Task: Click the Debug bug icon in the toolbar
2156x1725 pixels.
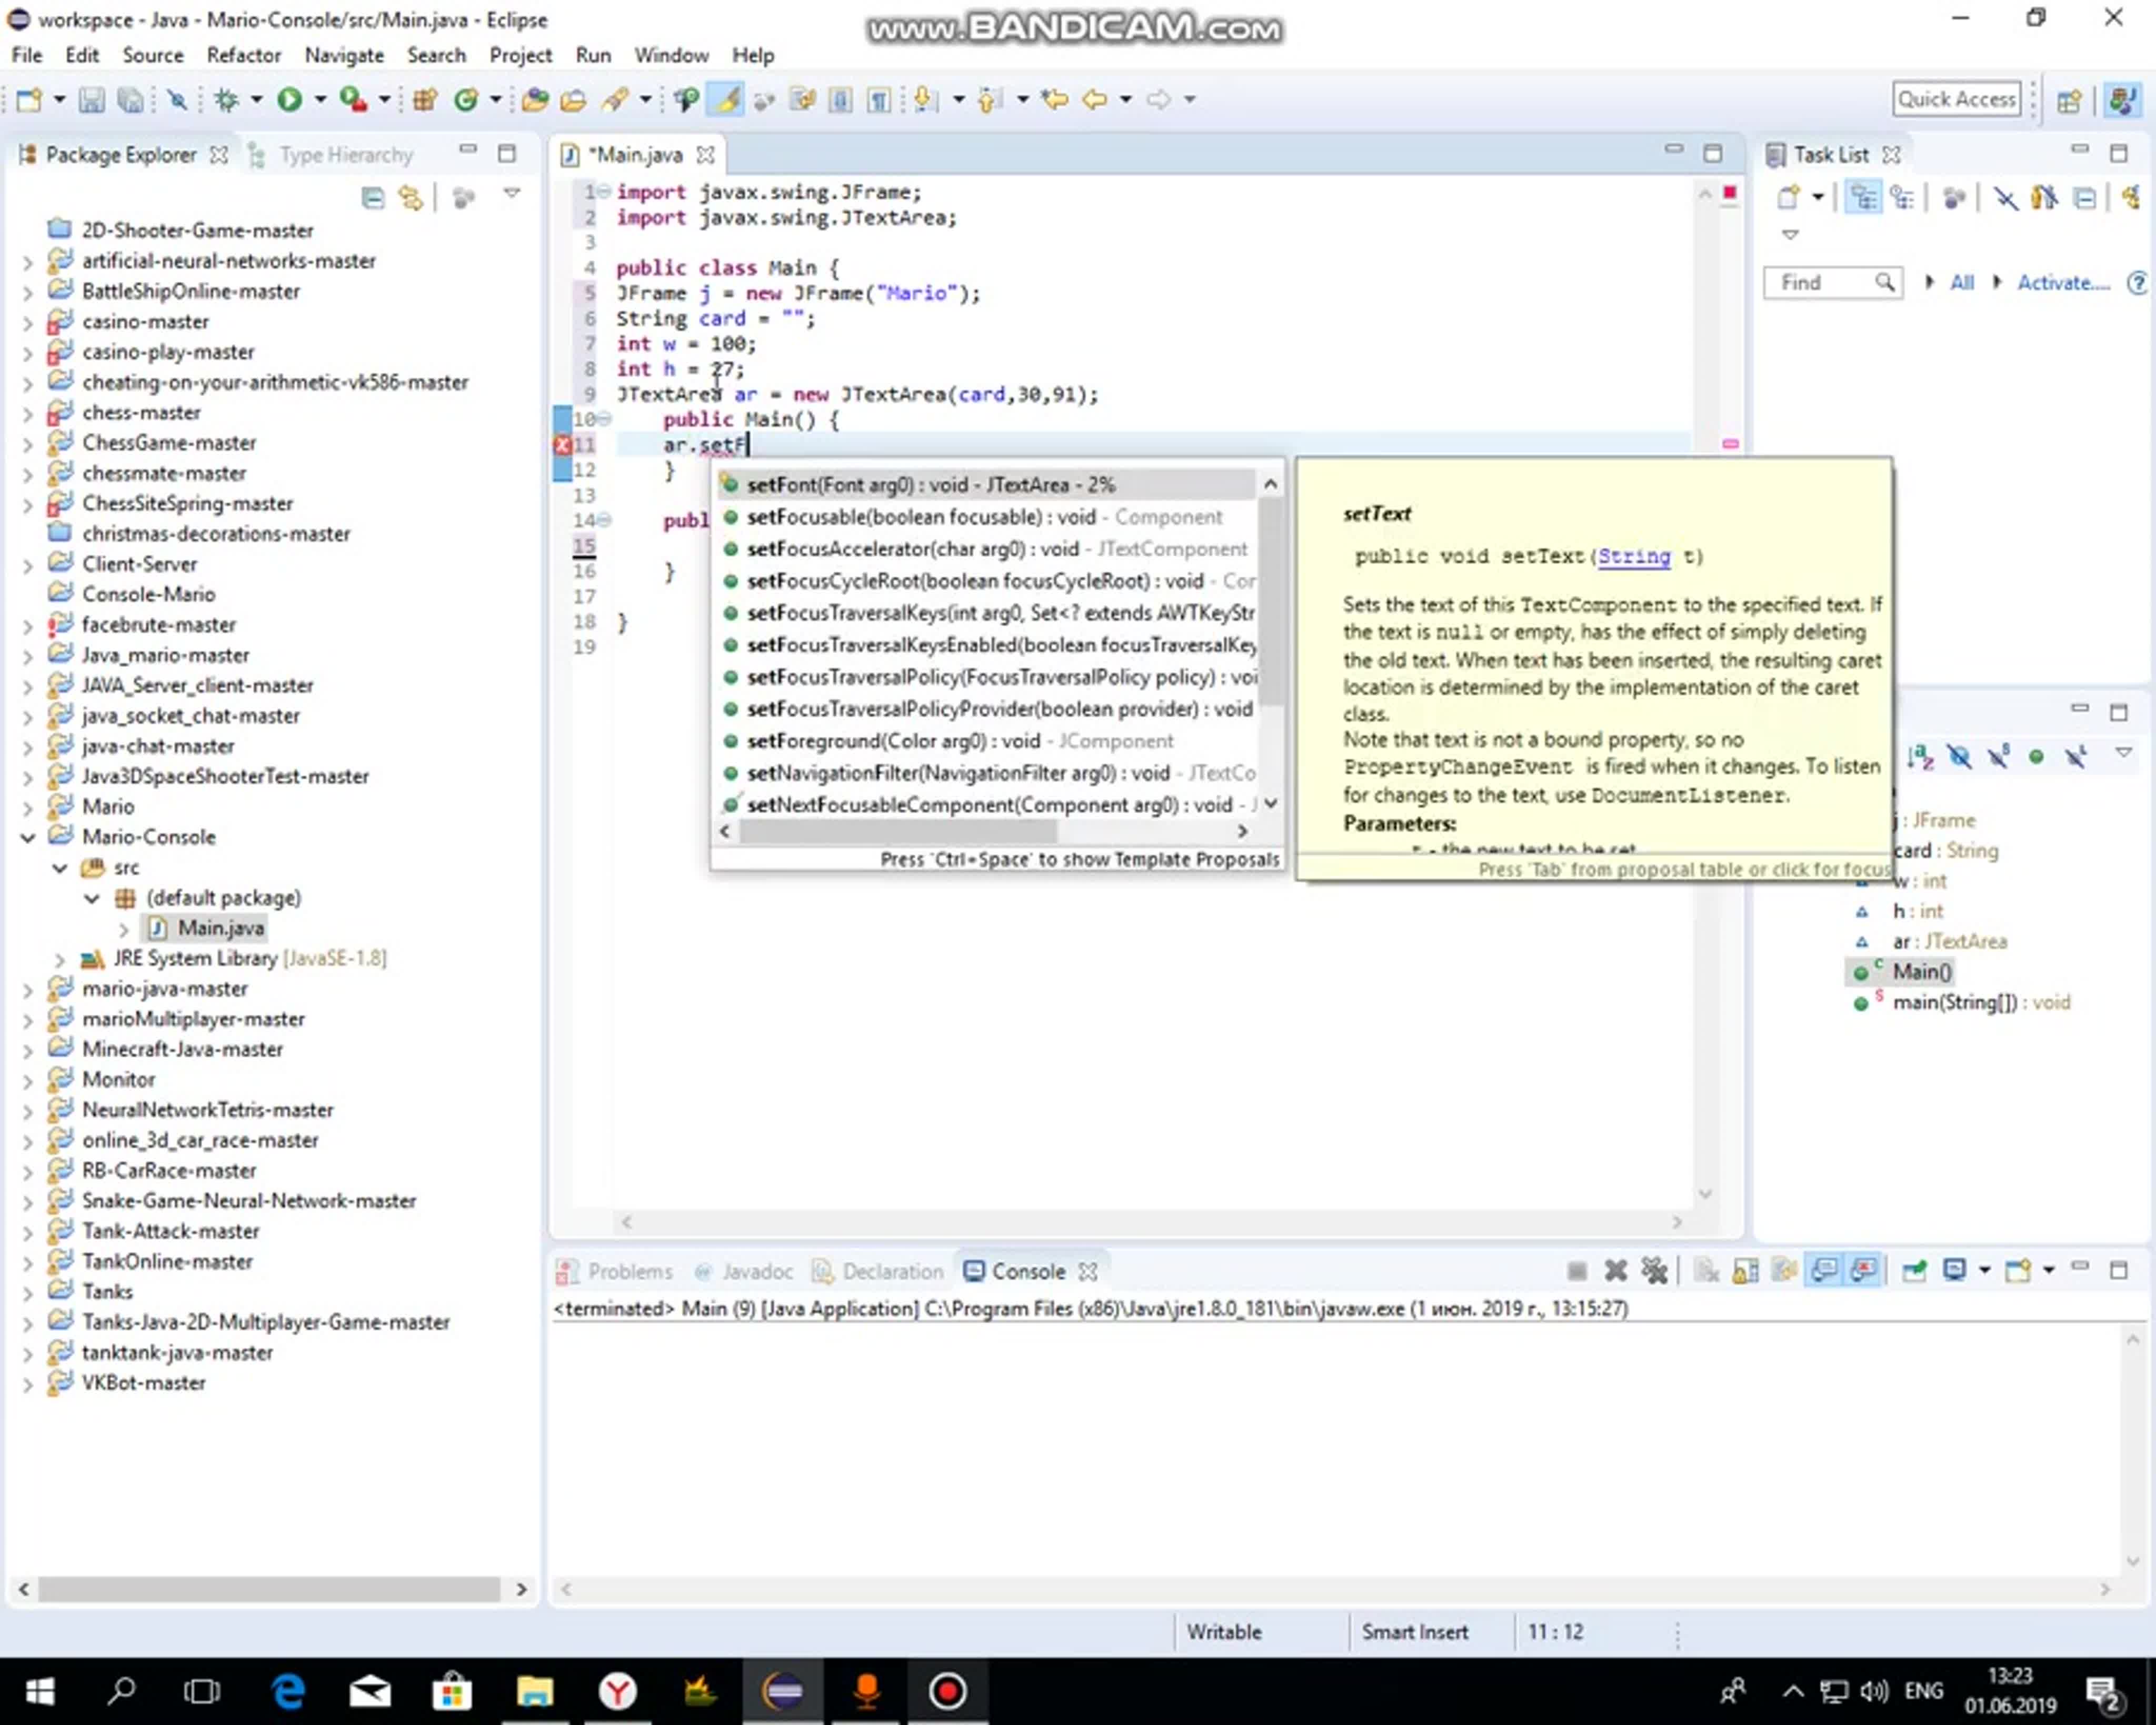Action: click(226, 99)
